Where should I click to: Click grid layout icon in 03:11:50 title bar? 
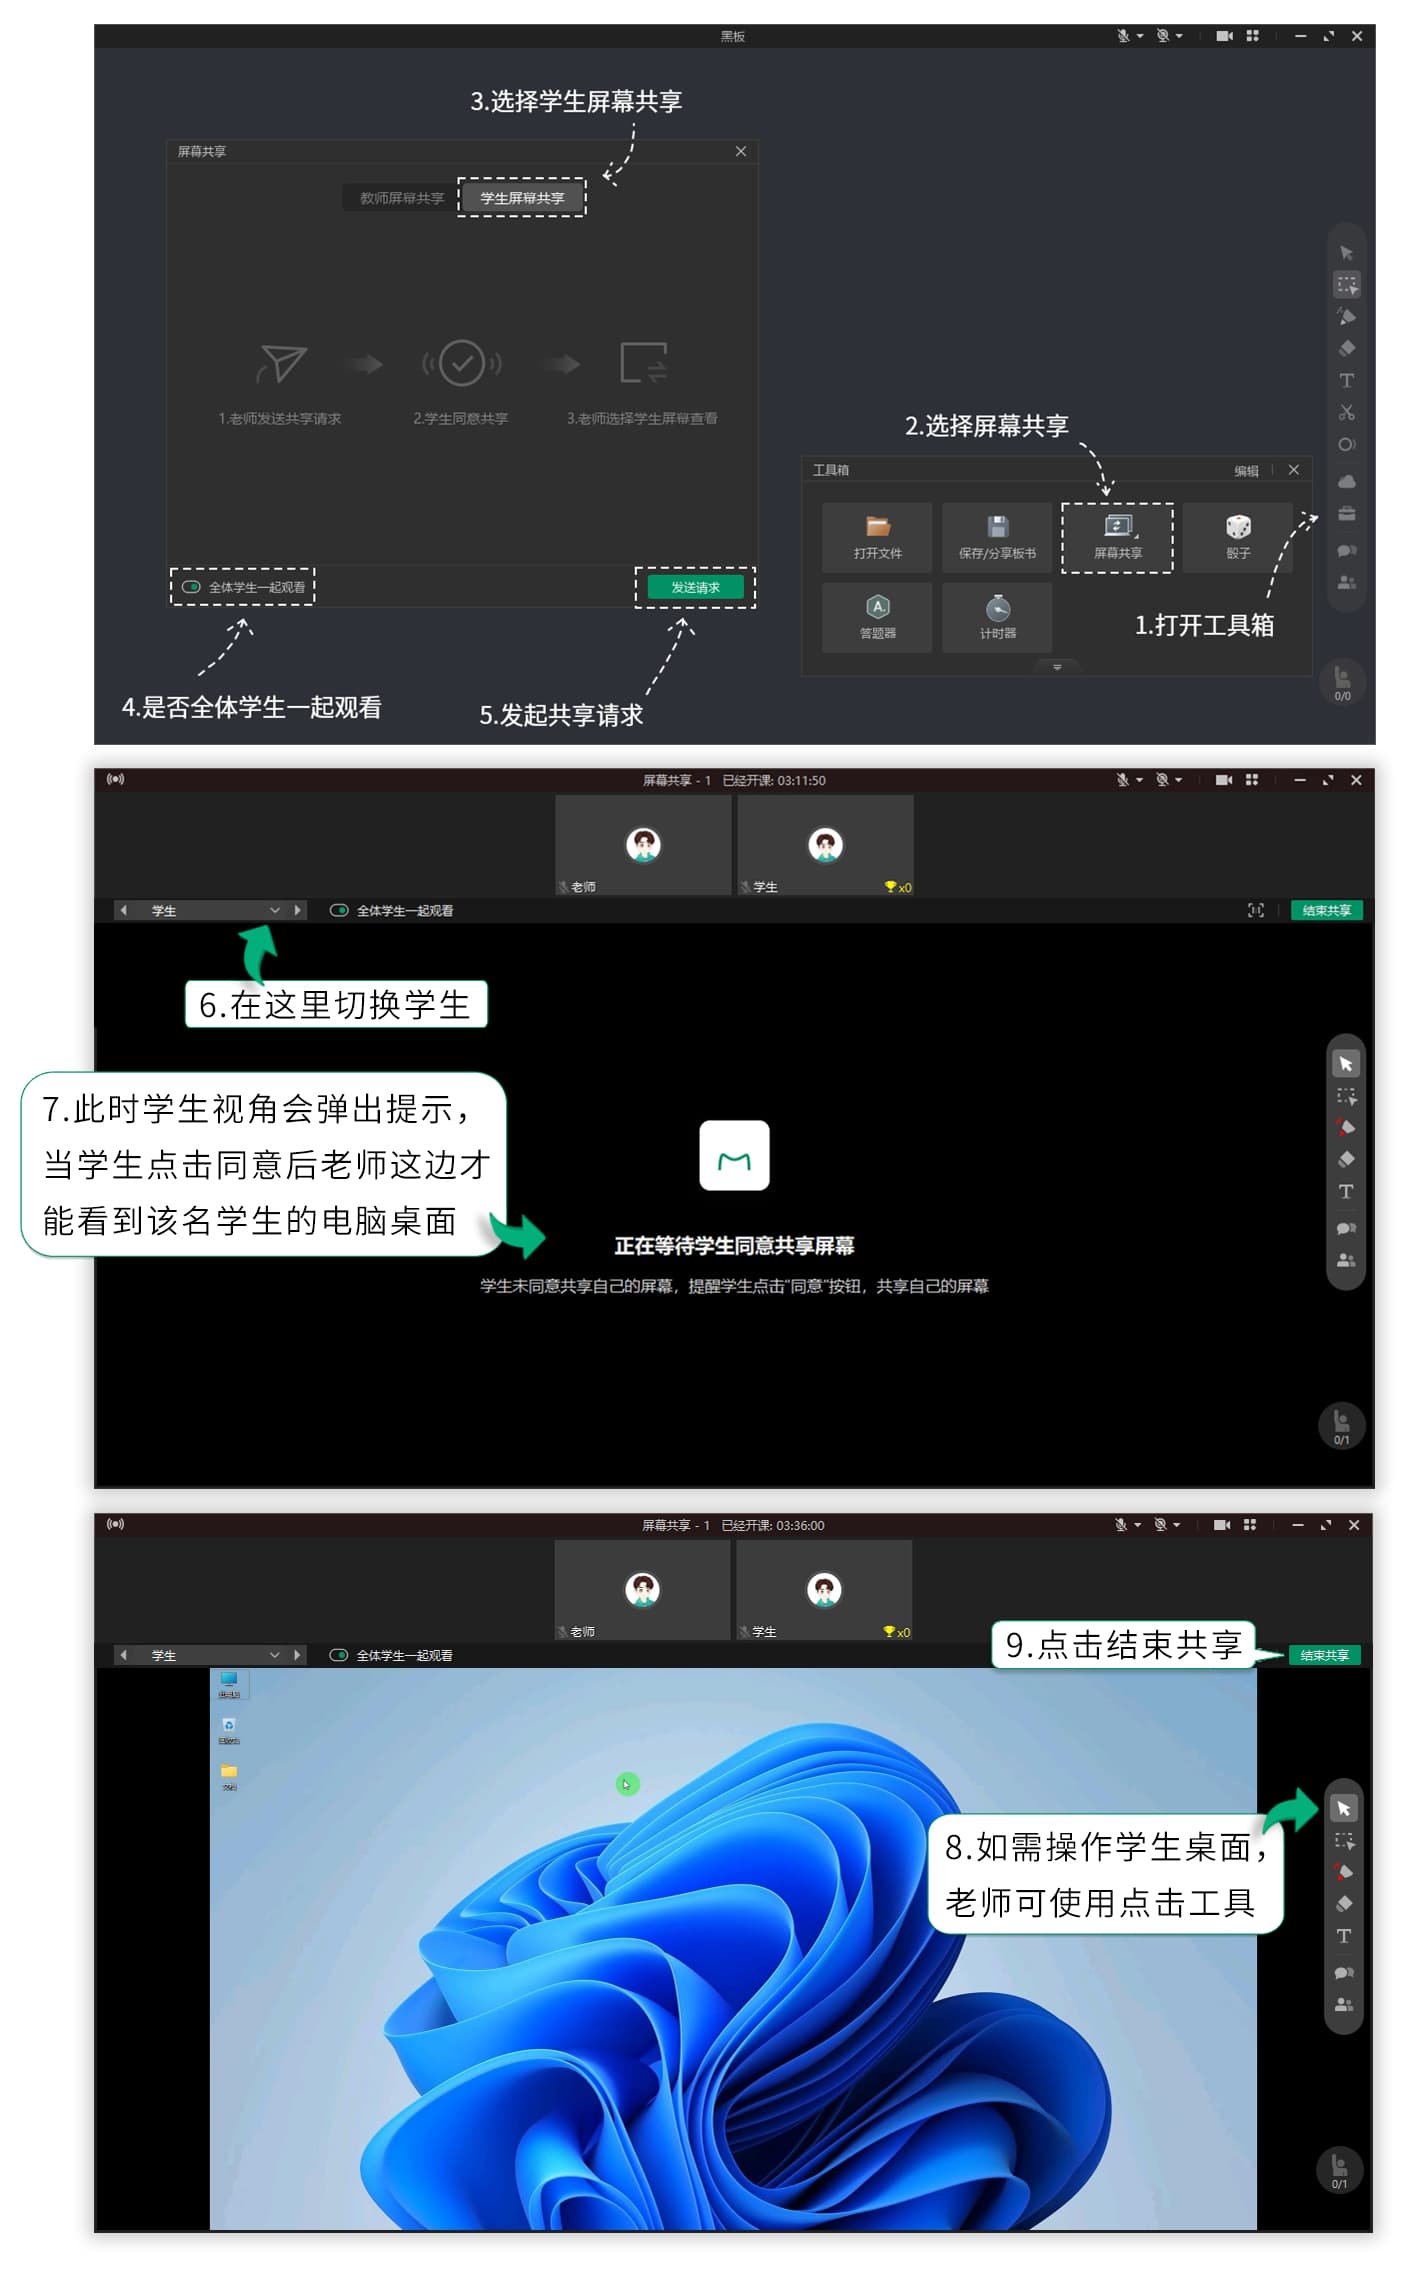[1252, 780]
